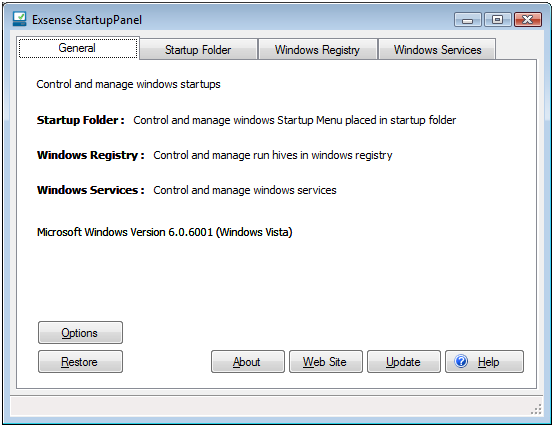Click the bold 'Startup Folder :' label

[x=81, y=120]
